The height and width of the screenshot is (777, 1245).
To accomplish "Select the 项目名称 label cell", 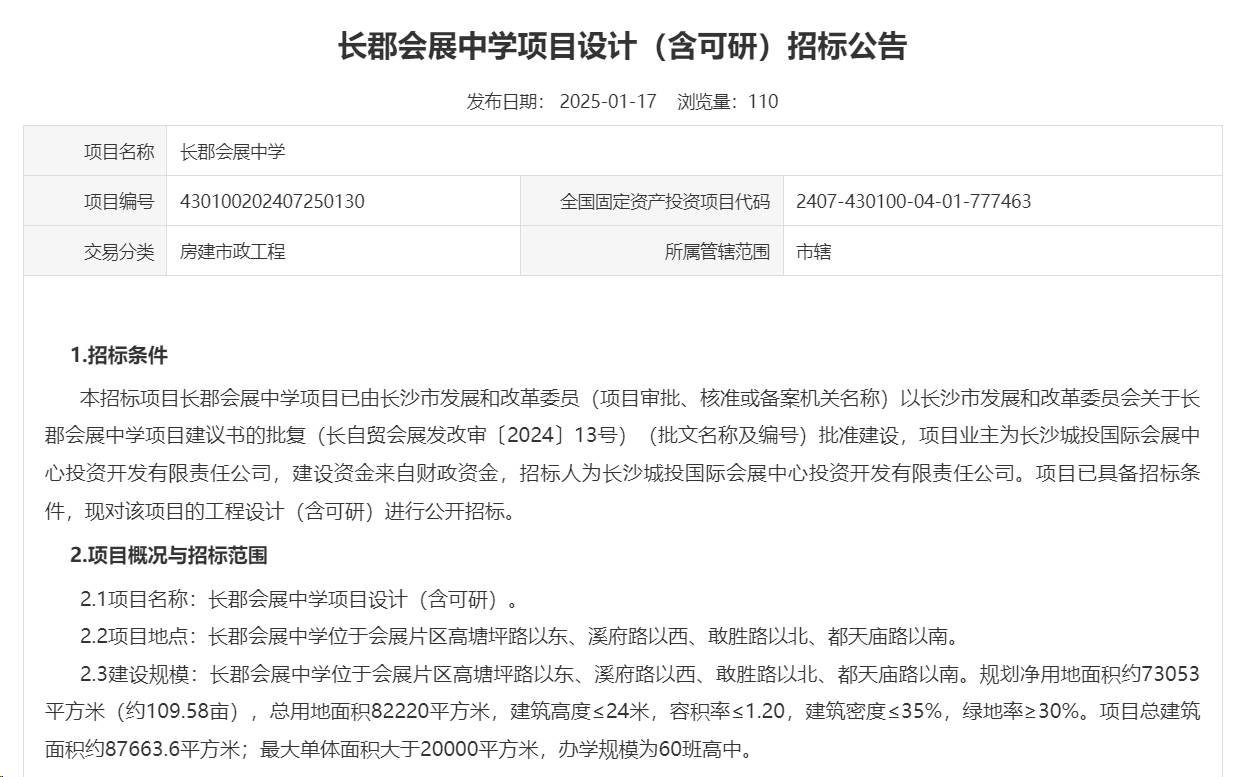I will pyautogui.click(x=95, y=151).
